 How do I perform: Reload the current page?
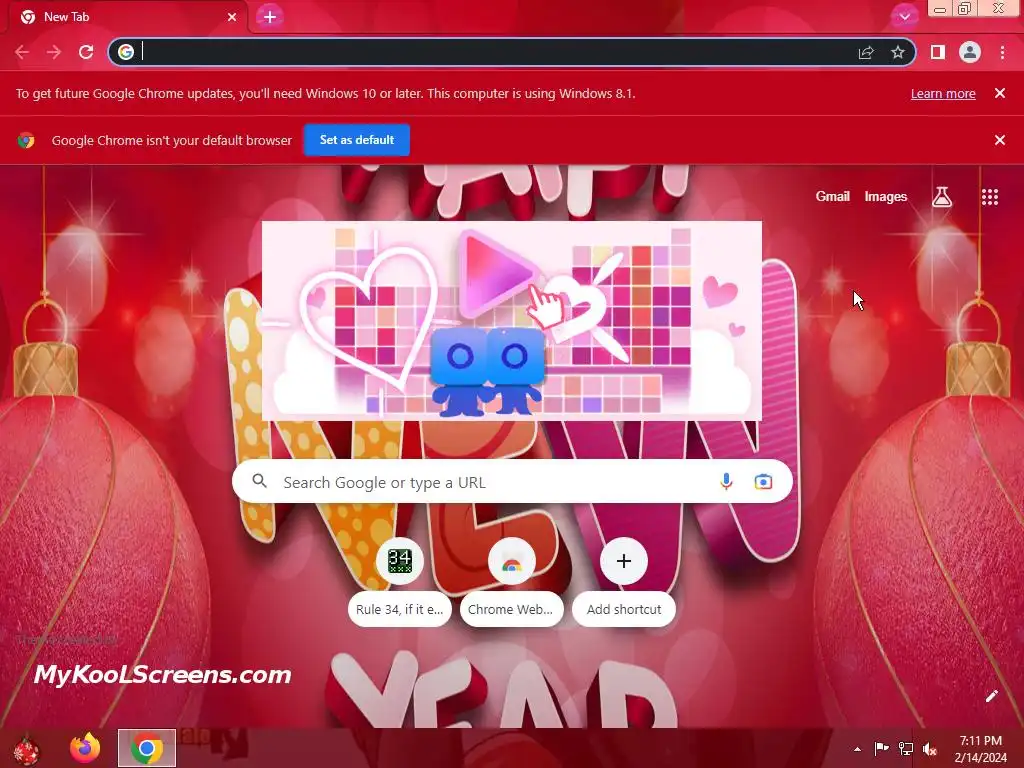click(86, 52)
